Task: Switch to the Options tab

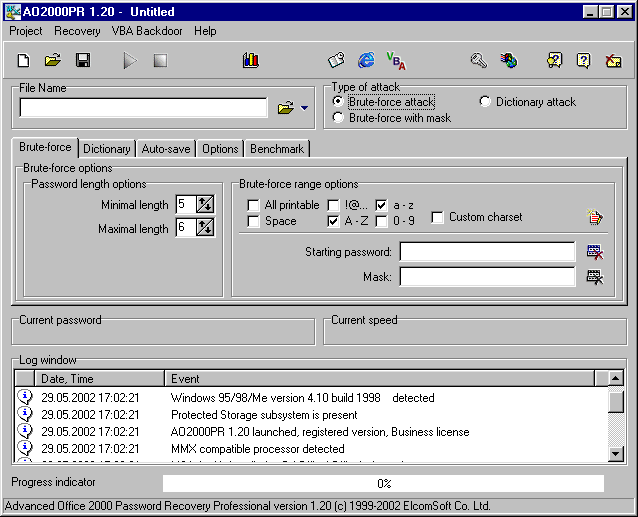Action: 220,149
